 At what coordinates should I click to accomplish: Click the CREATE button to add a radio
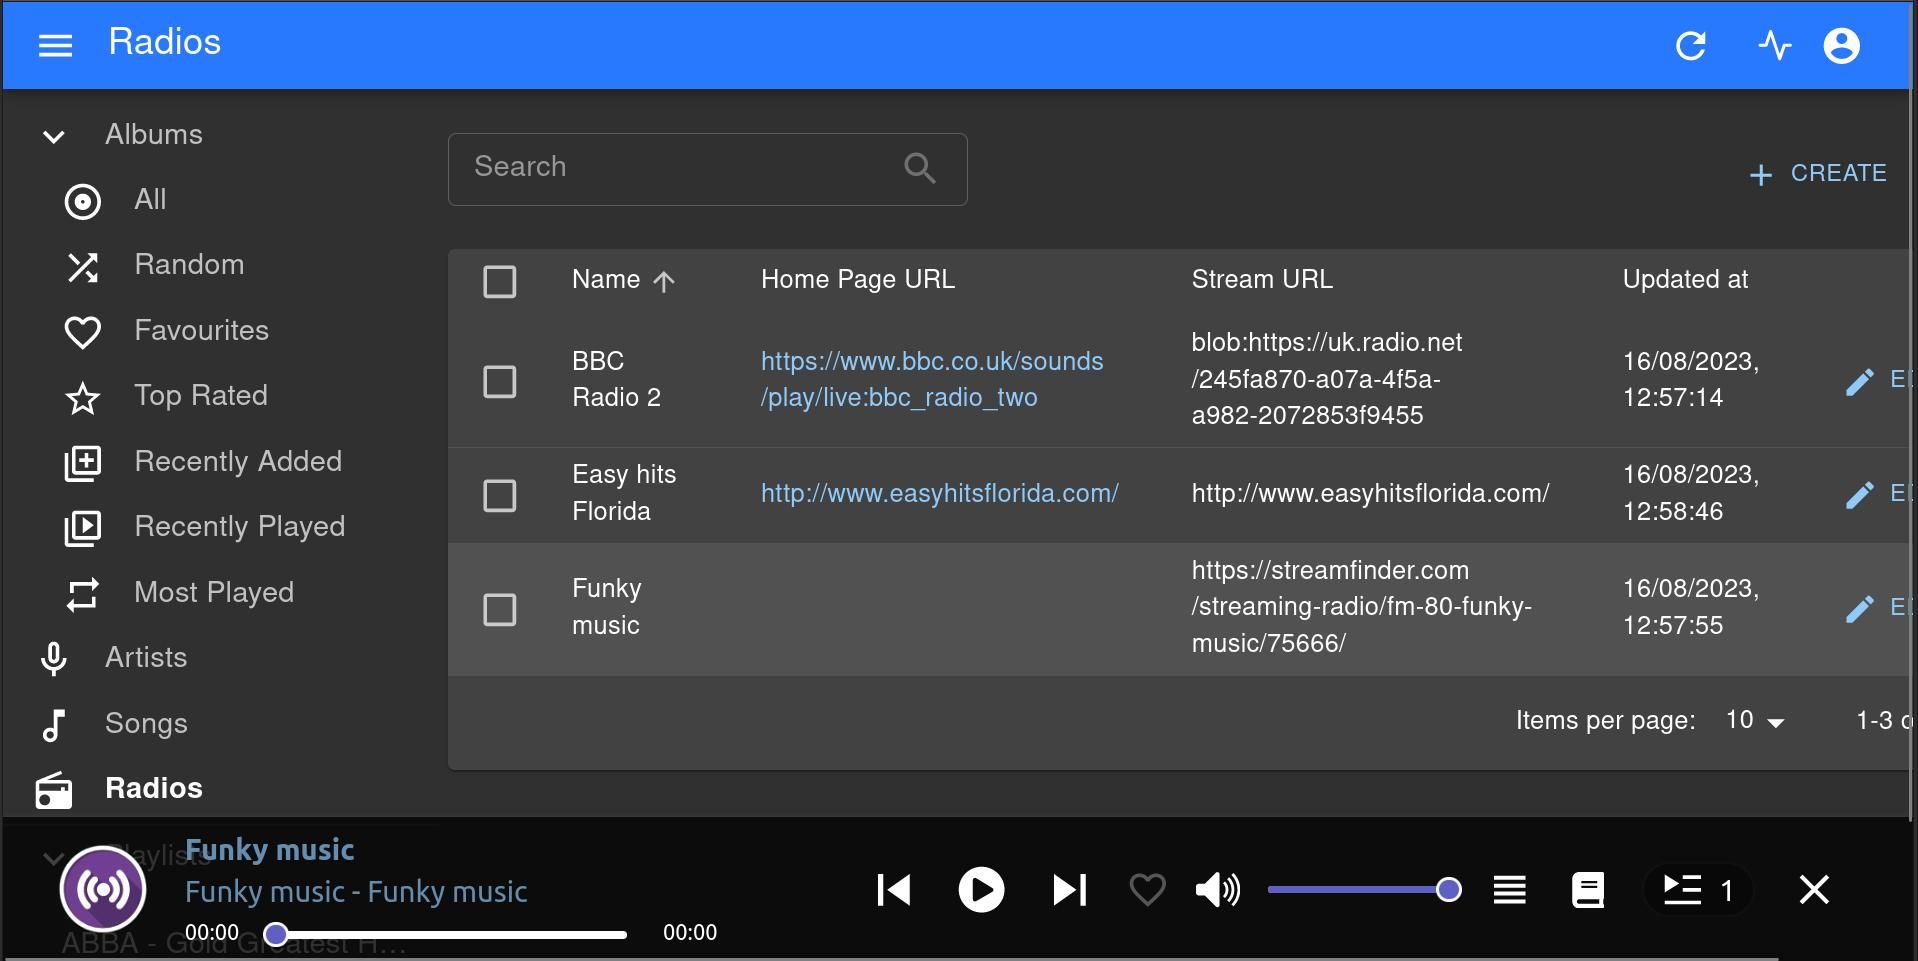pyautogui.click(x=1817, y=173)
